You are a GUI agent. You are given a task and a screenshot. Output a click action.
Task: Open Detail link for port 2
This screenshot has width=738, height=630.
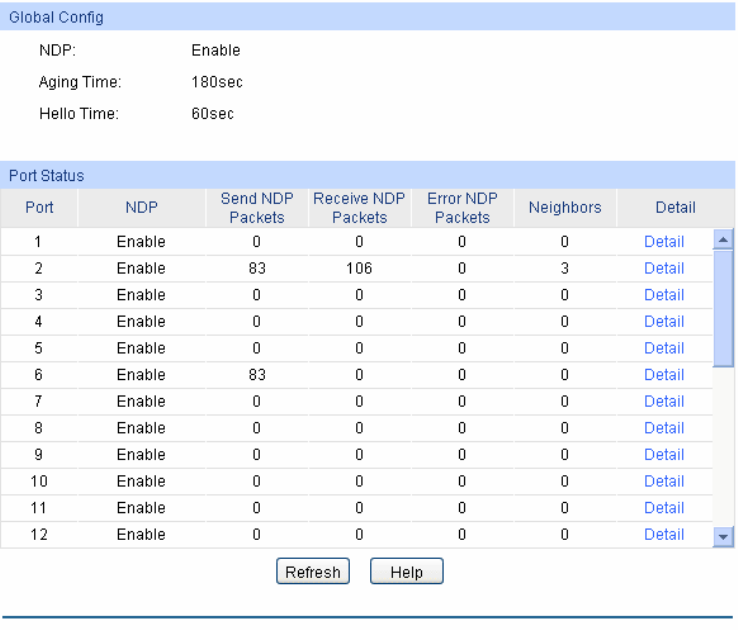pos(664,268)
